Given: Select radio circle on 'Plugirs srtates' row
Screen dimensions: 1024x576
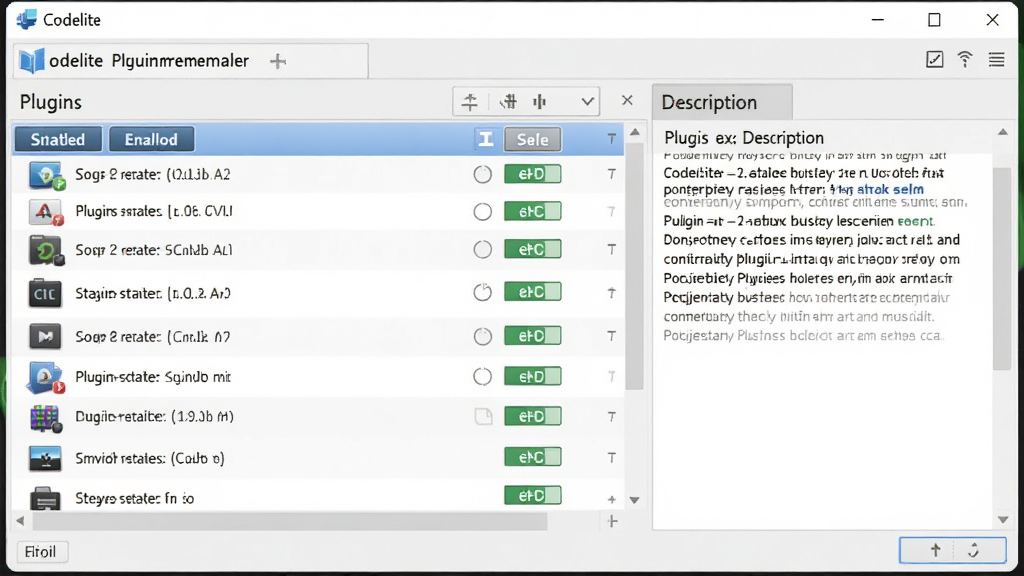Looking at the screenshot, I should pos(483,212).
